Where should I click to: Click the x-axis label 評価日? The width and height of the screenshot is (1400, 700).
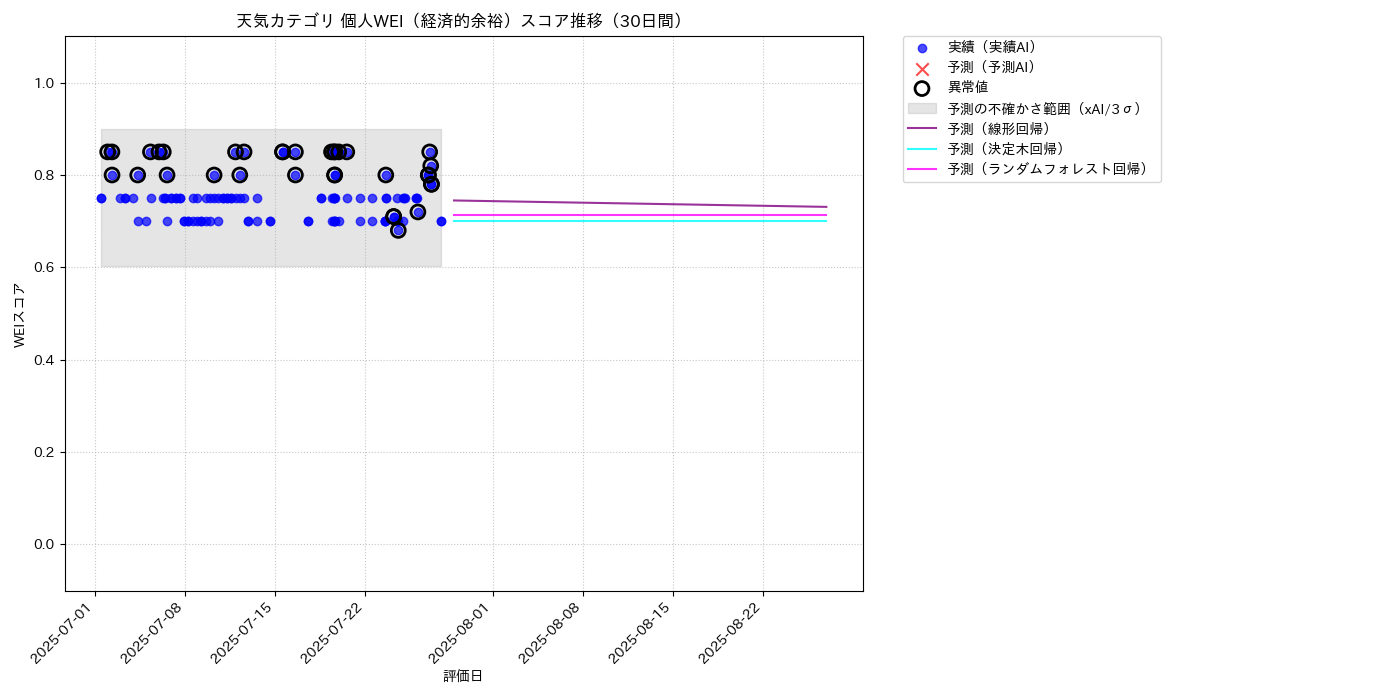(463, 677)
